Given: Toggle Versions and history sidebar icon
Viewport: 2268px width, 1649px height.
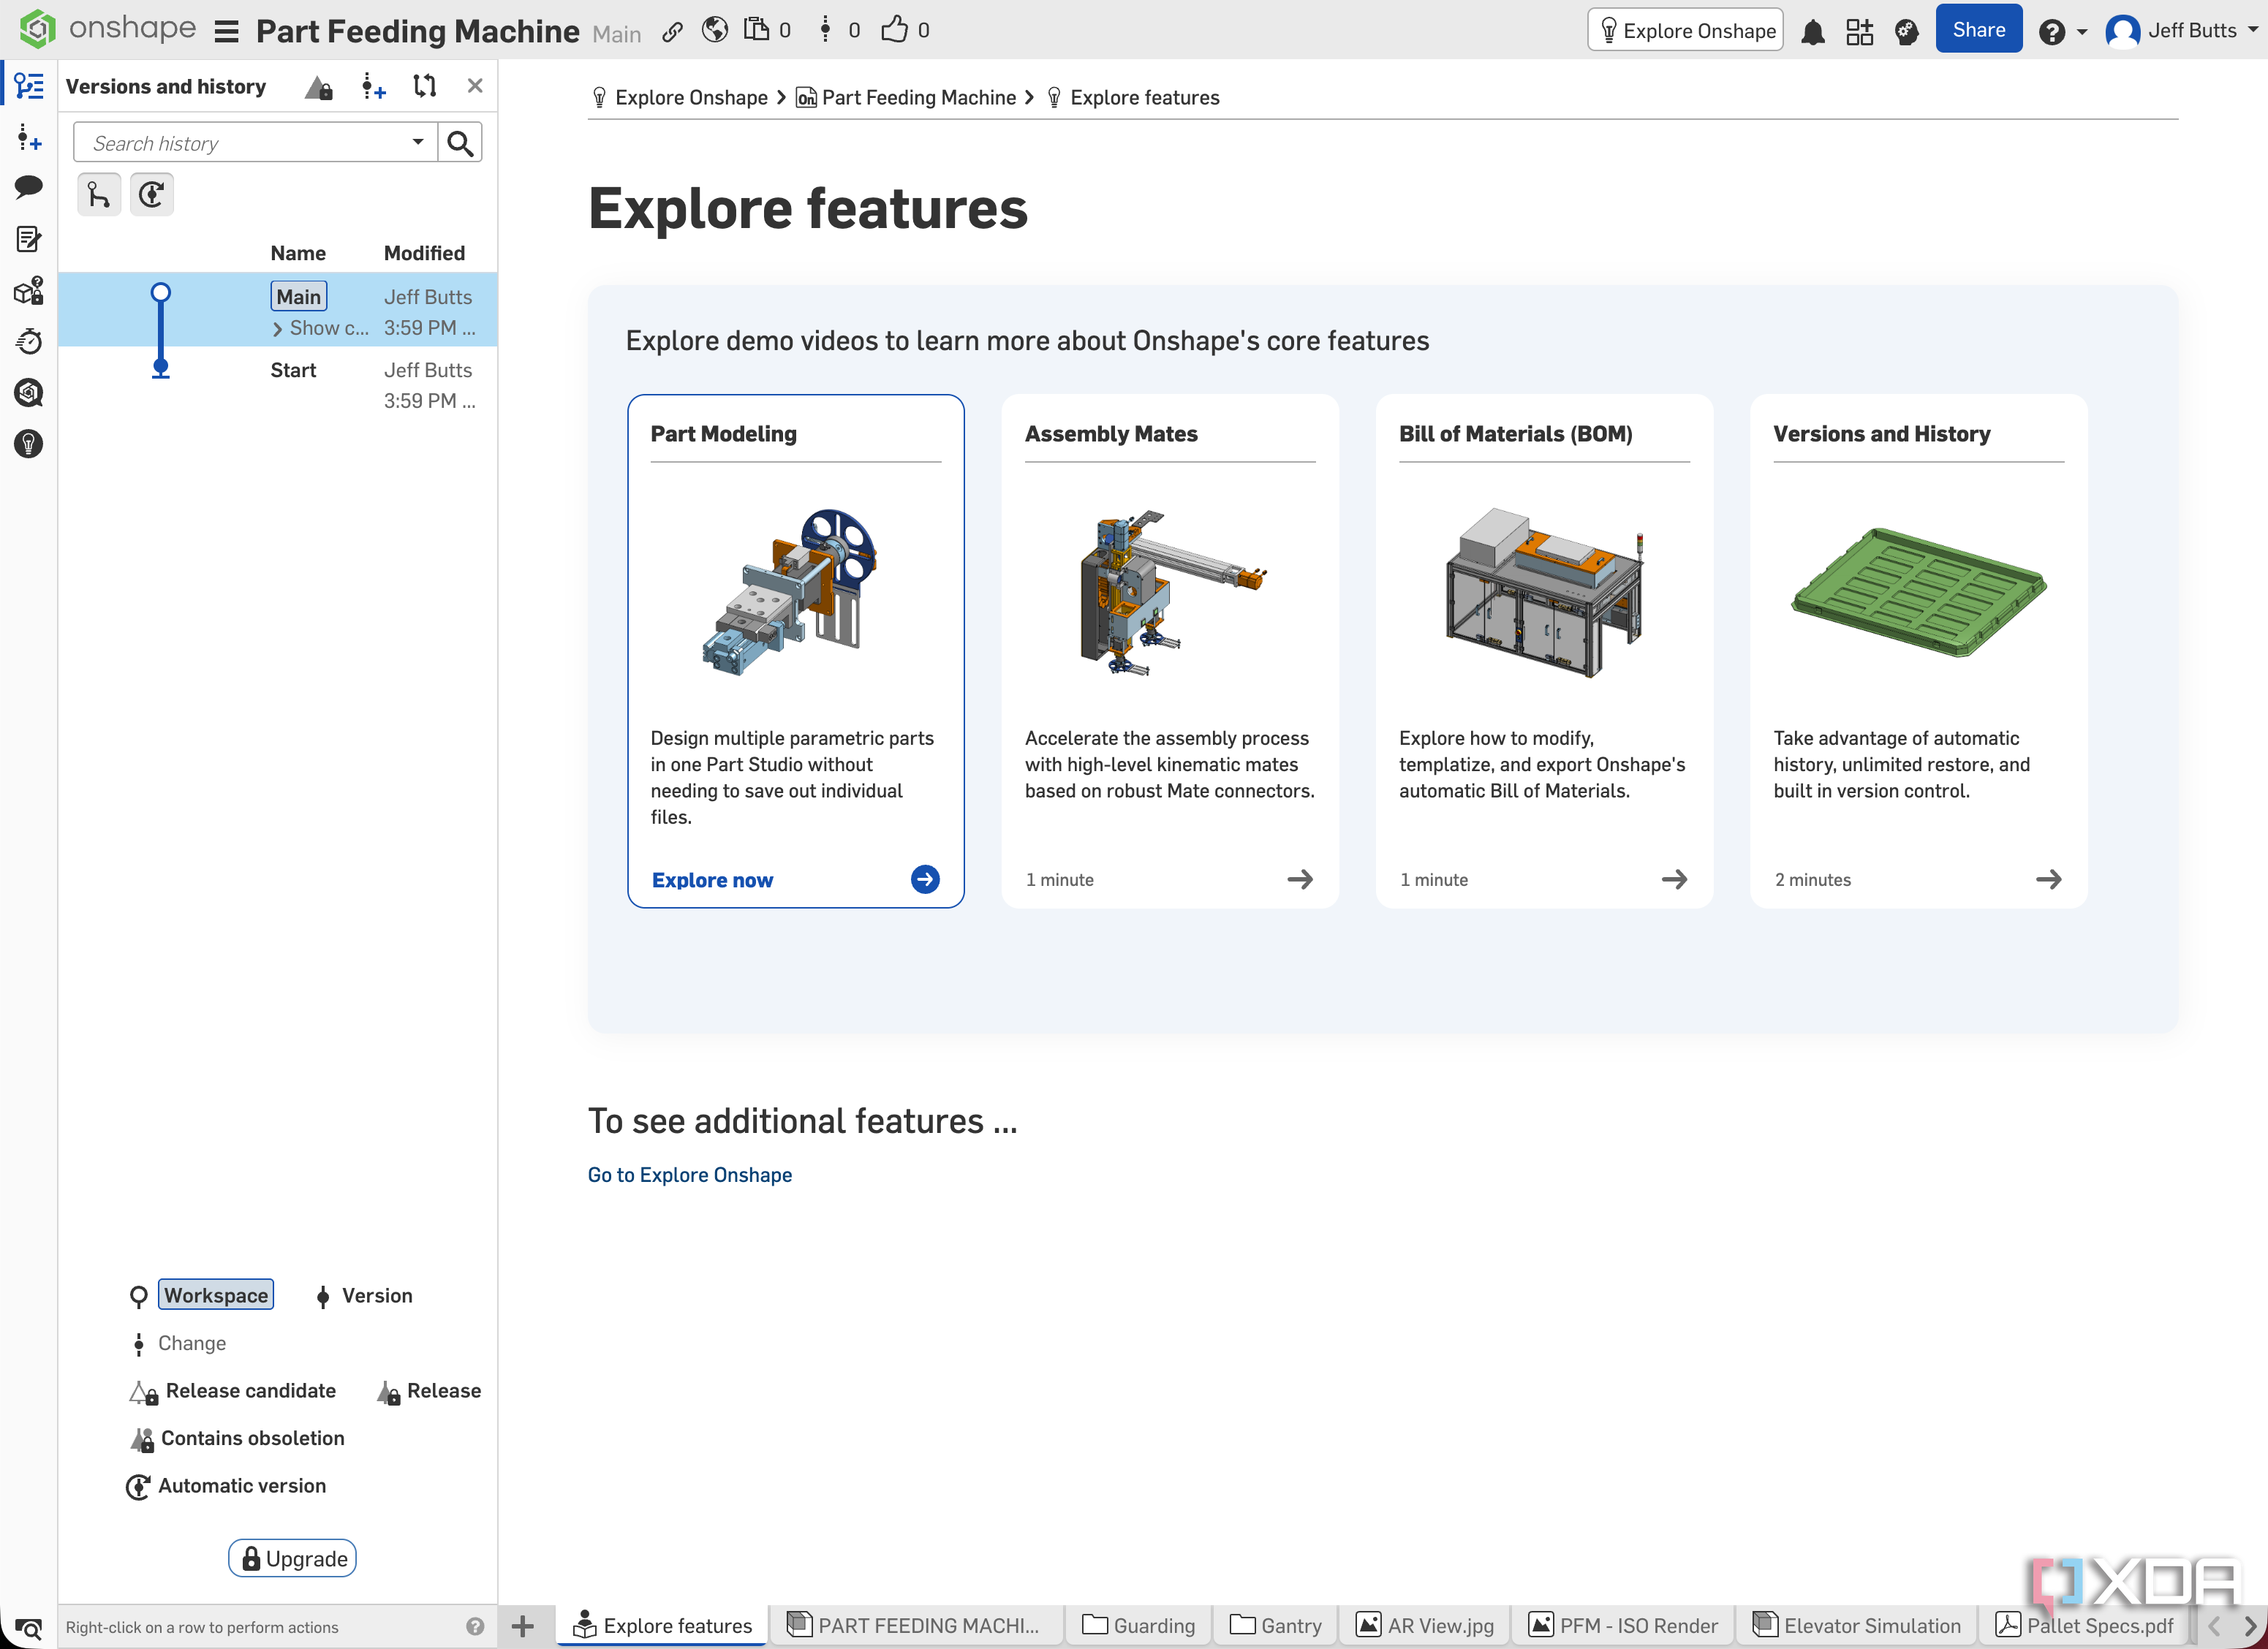Looking at the screenshot, I should coord(29,86).
